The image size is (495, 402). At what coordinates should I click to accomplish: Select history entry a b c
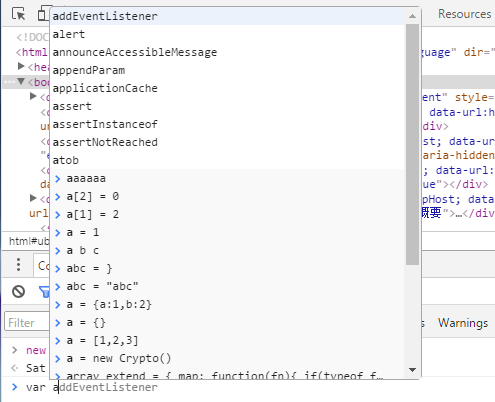227,250
